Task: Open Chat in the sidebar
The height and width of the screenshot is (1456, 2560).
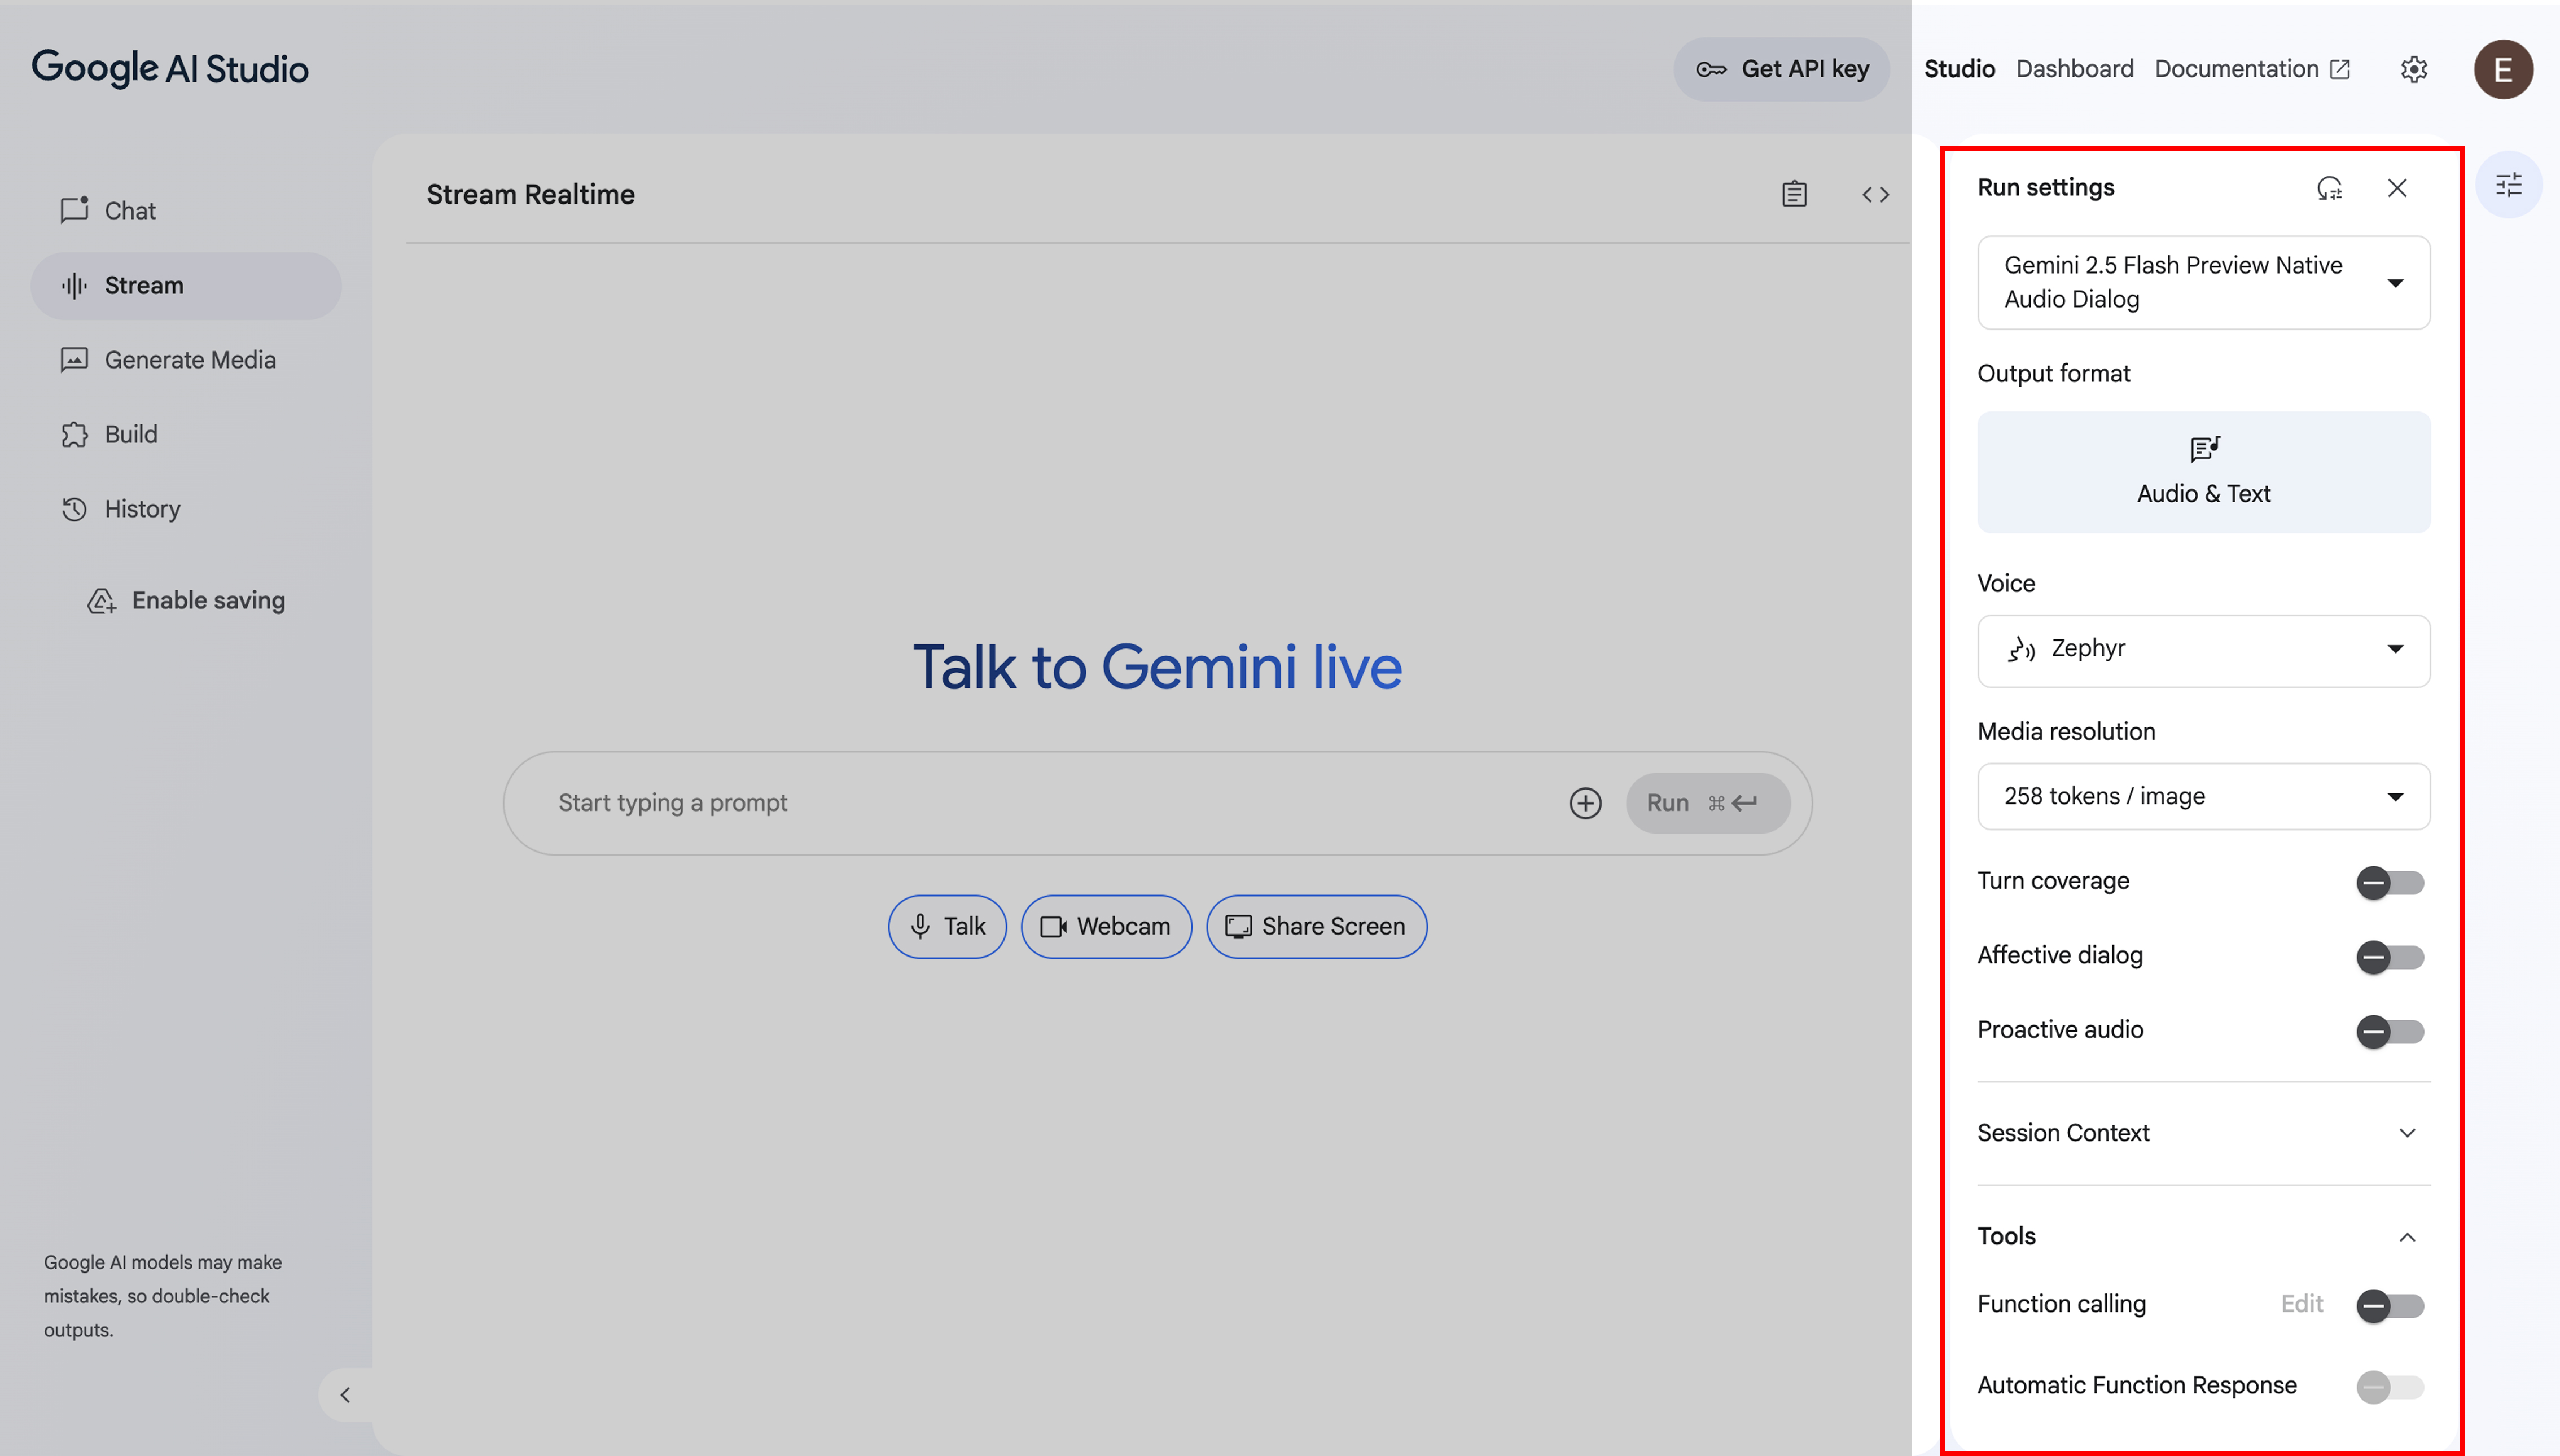Action: tap(186, 211)
